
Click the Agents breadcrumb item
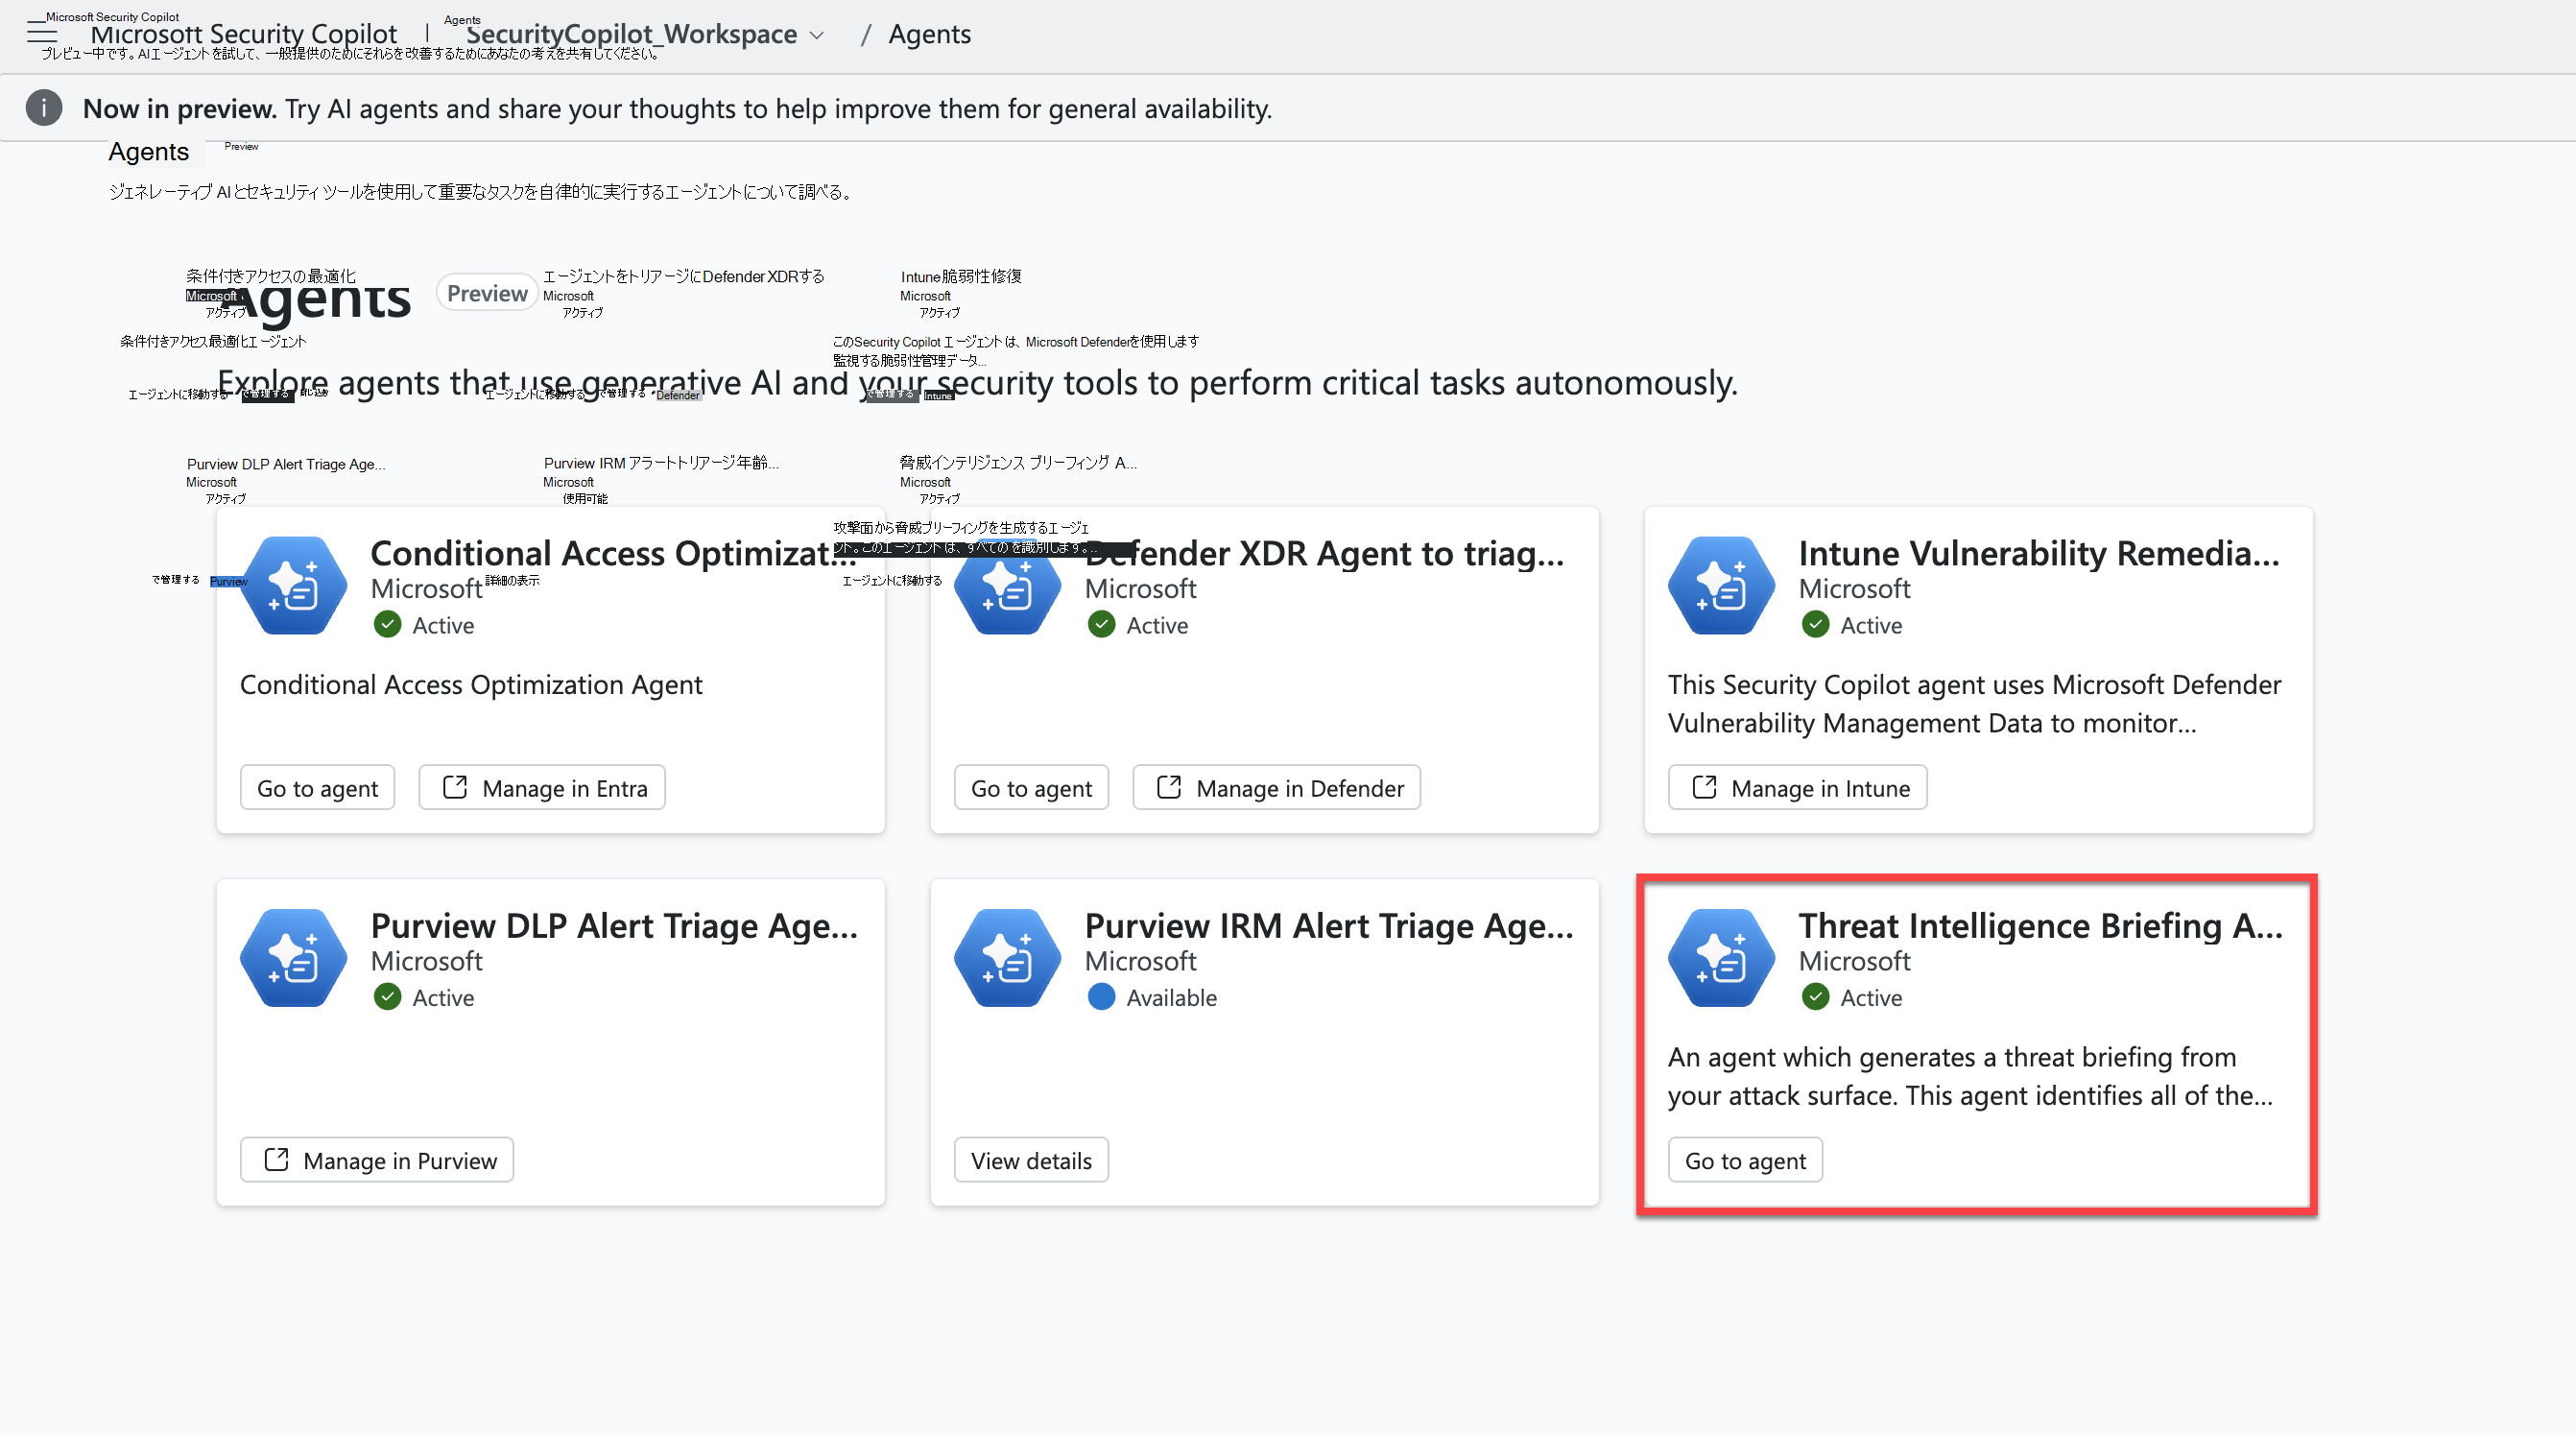point(929,34)
